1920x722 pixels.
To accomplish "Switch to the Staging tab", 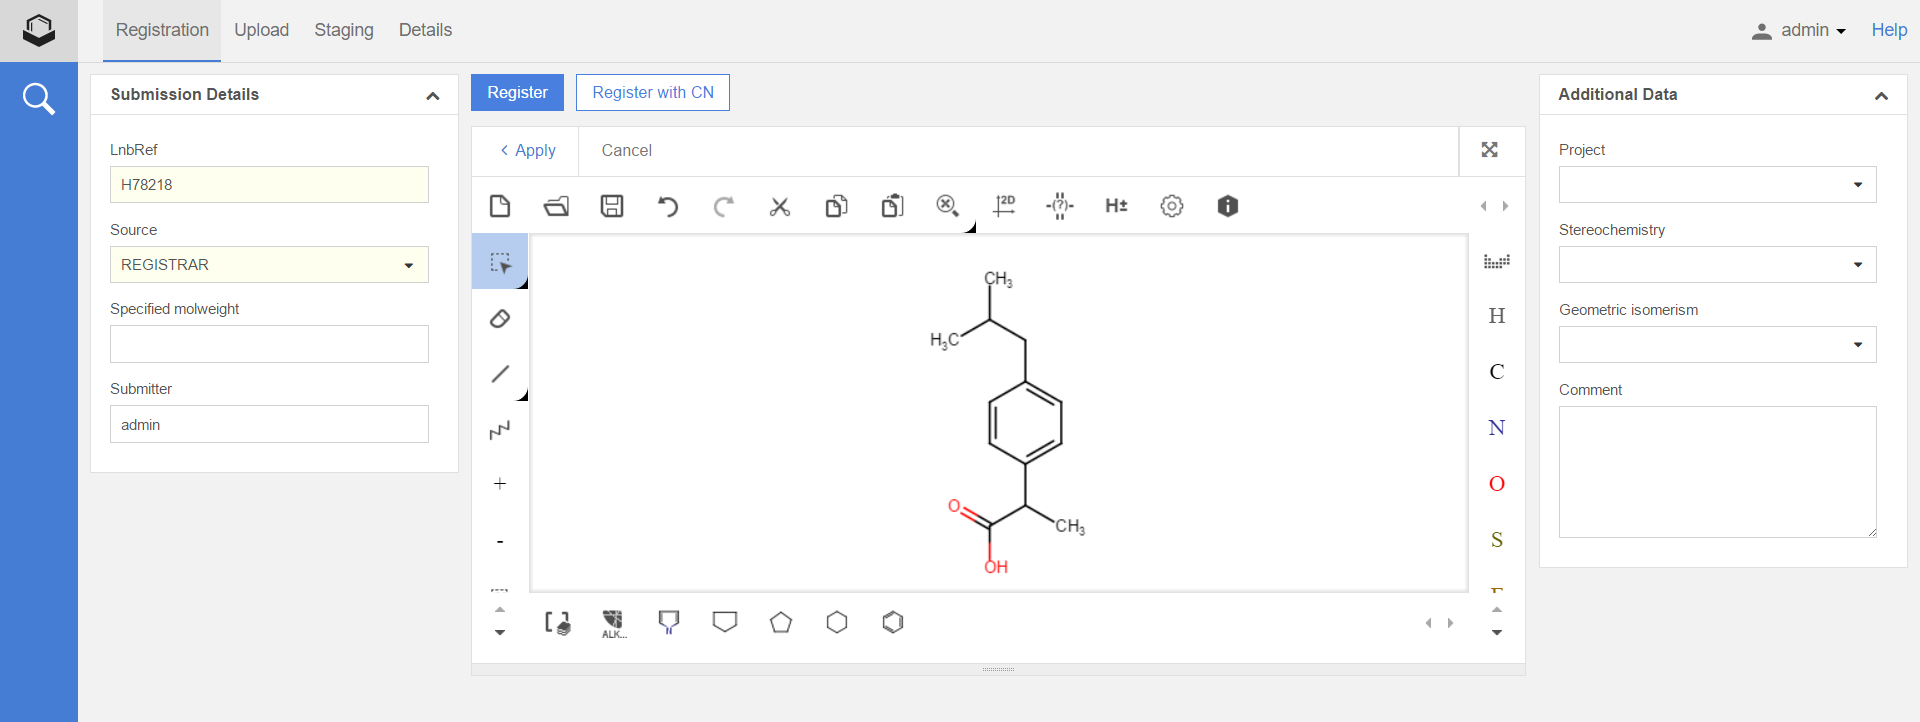I will 344,30.
